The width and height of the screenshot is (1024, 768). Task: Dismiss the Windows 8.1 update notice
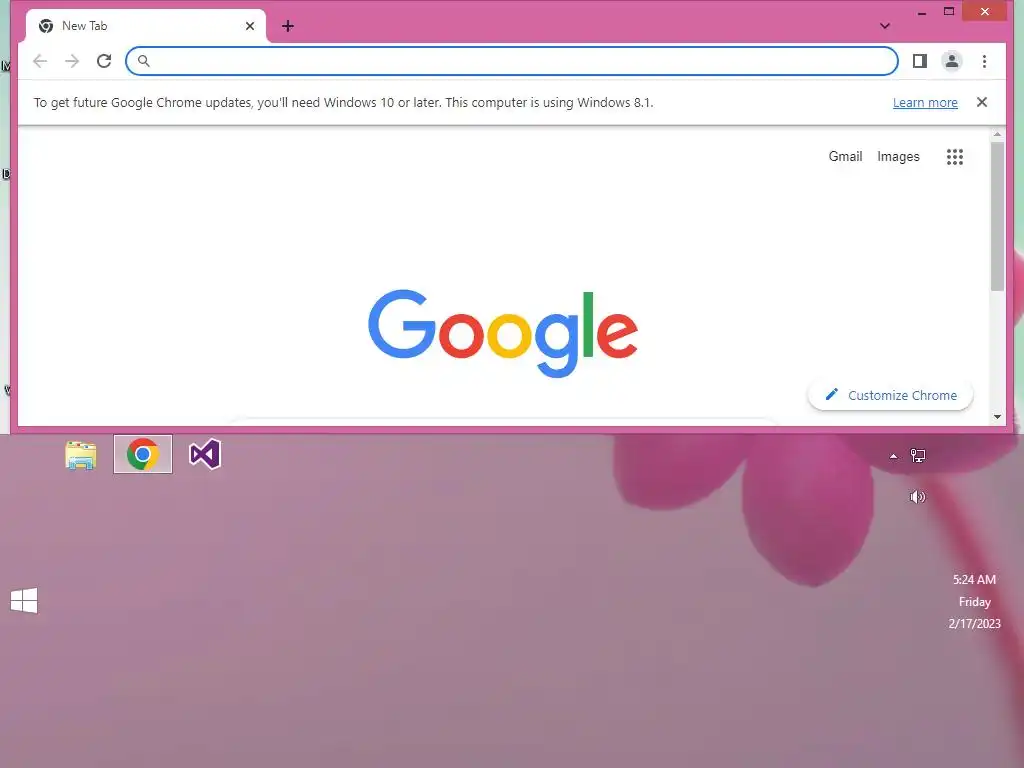[982, 102]
